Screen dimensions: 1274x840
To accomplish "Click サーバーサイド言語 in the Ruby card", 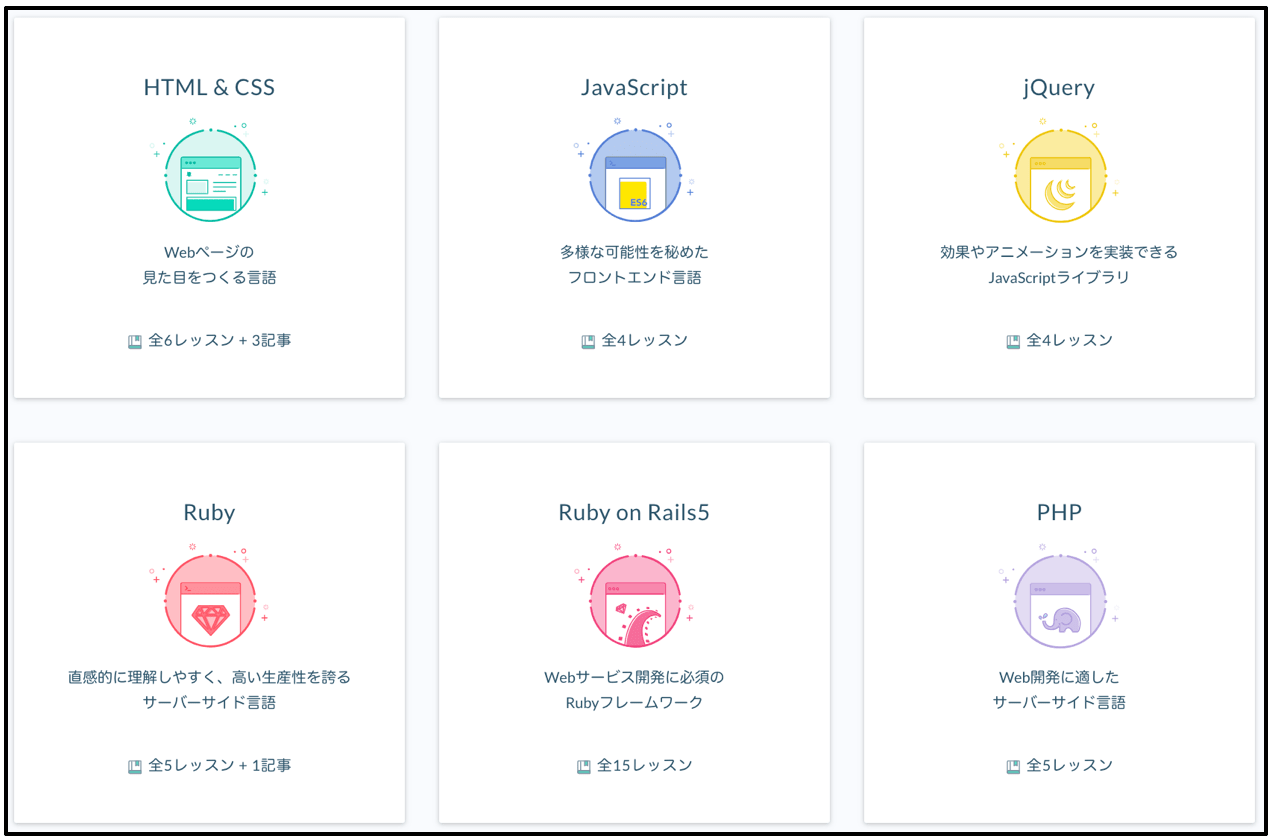I will [209, 703].
